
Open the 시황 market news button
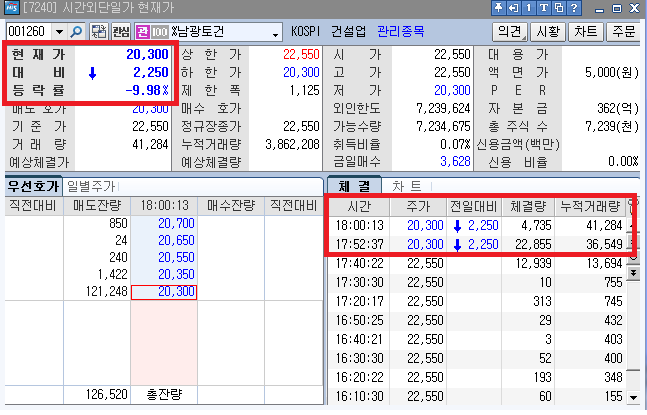[548, 31]
